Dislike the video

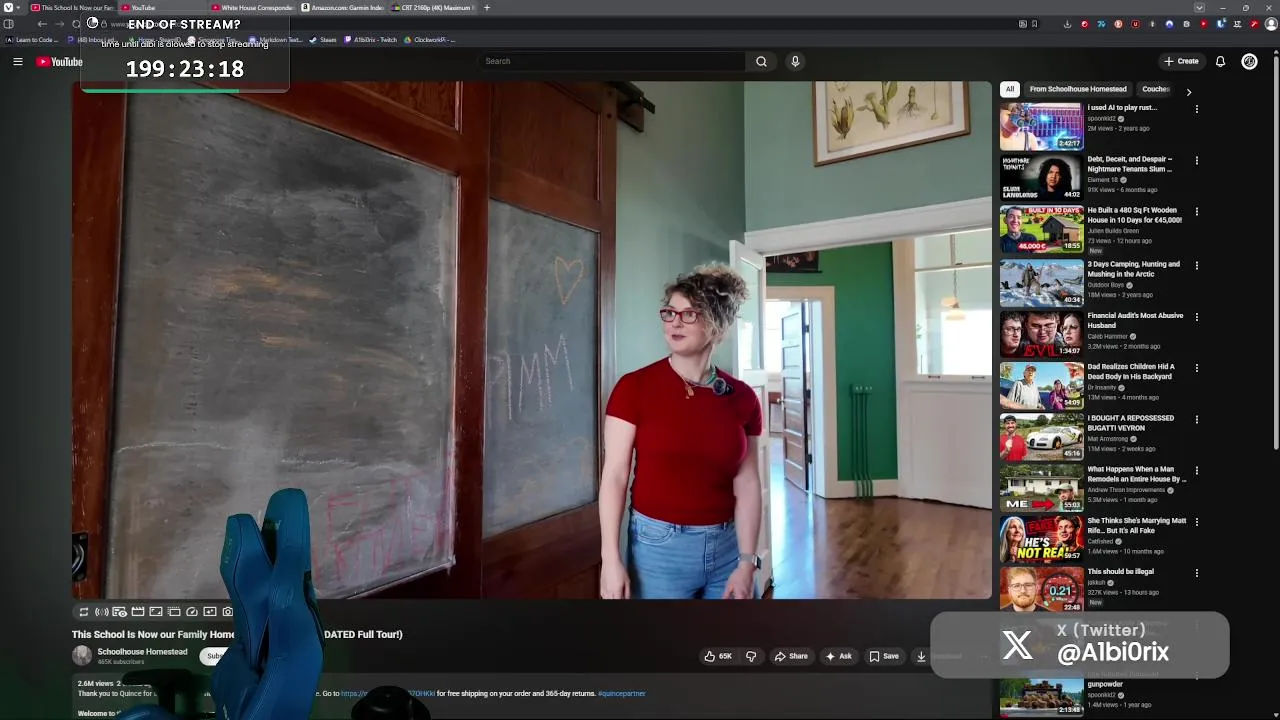751,656
